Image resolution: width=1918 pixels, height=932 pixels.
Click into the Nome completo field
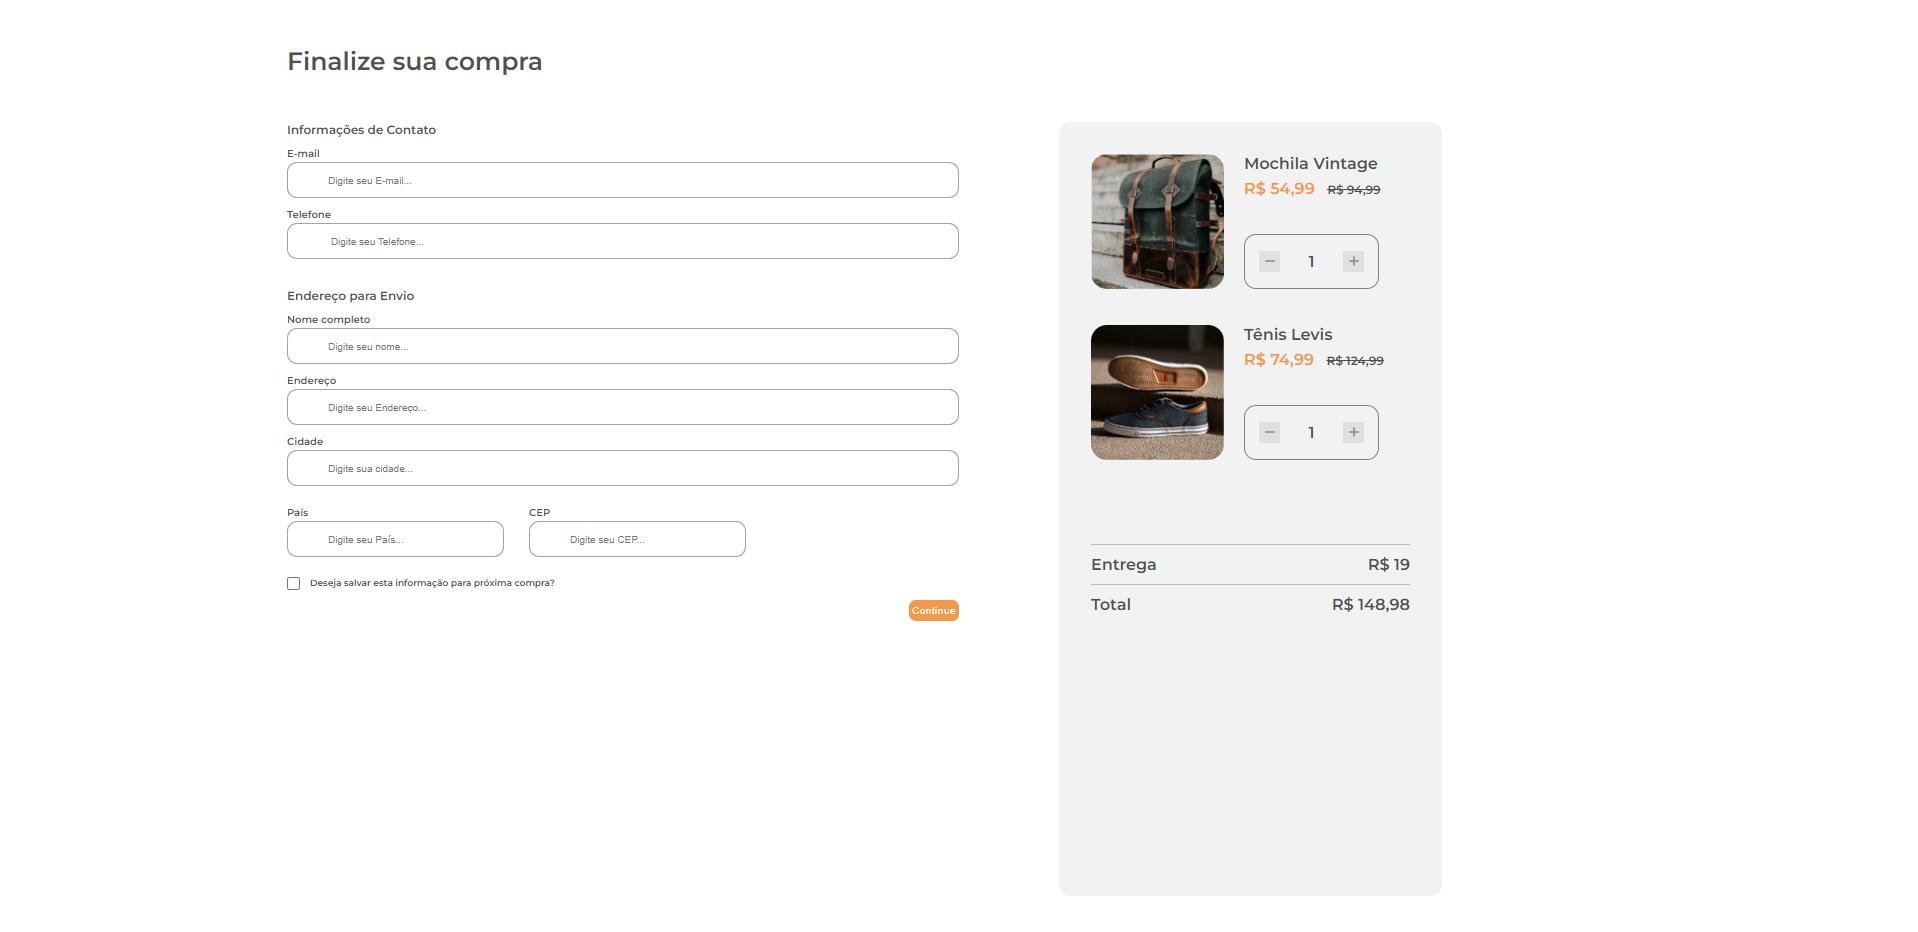[622, 346]
